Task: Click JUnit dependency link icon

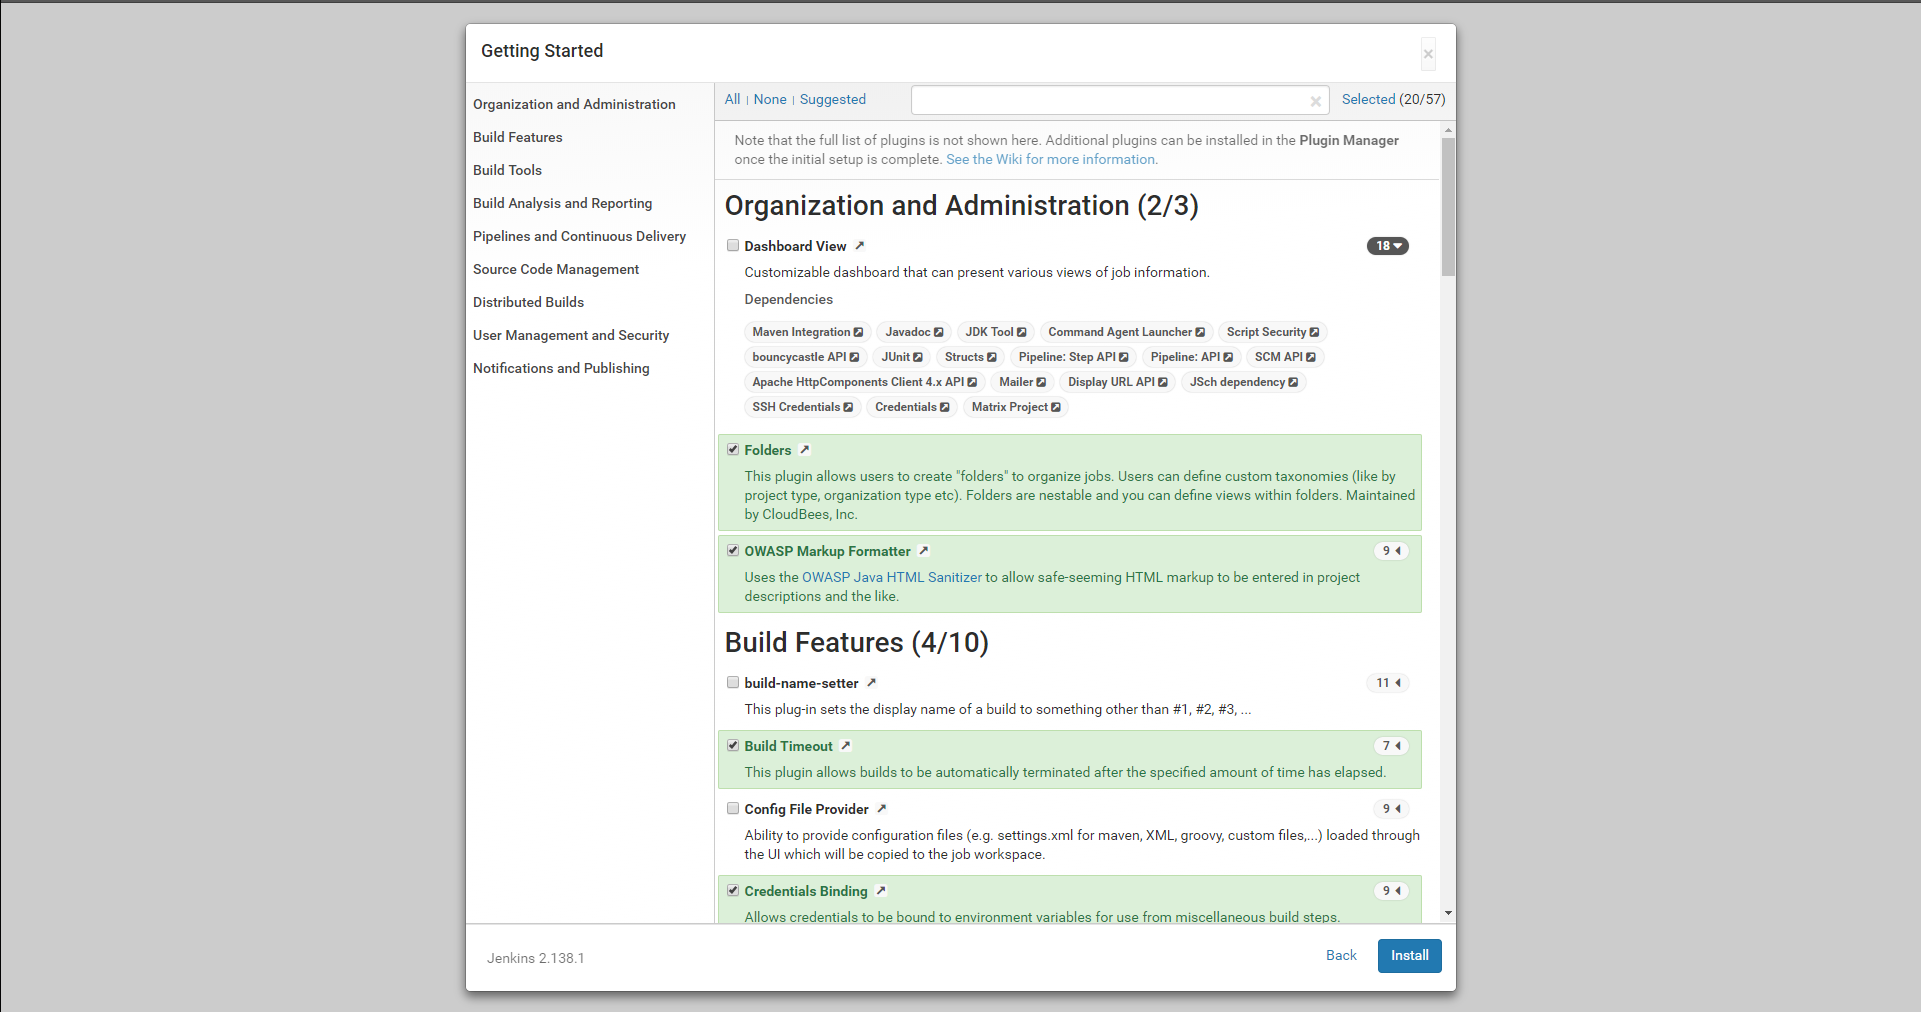Action: coord(918,357)
